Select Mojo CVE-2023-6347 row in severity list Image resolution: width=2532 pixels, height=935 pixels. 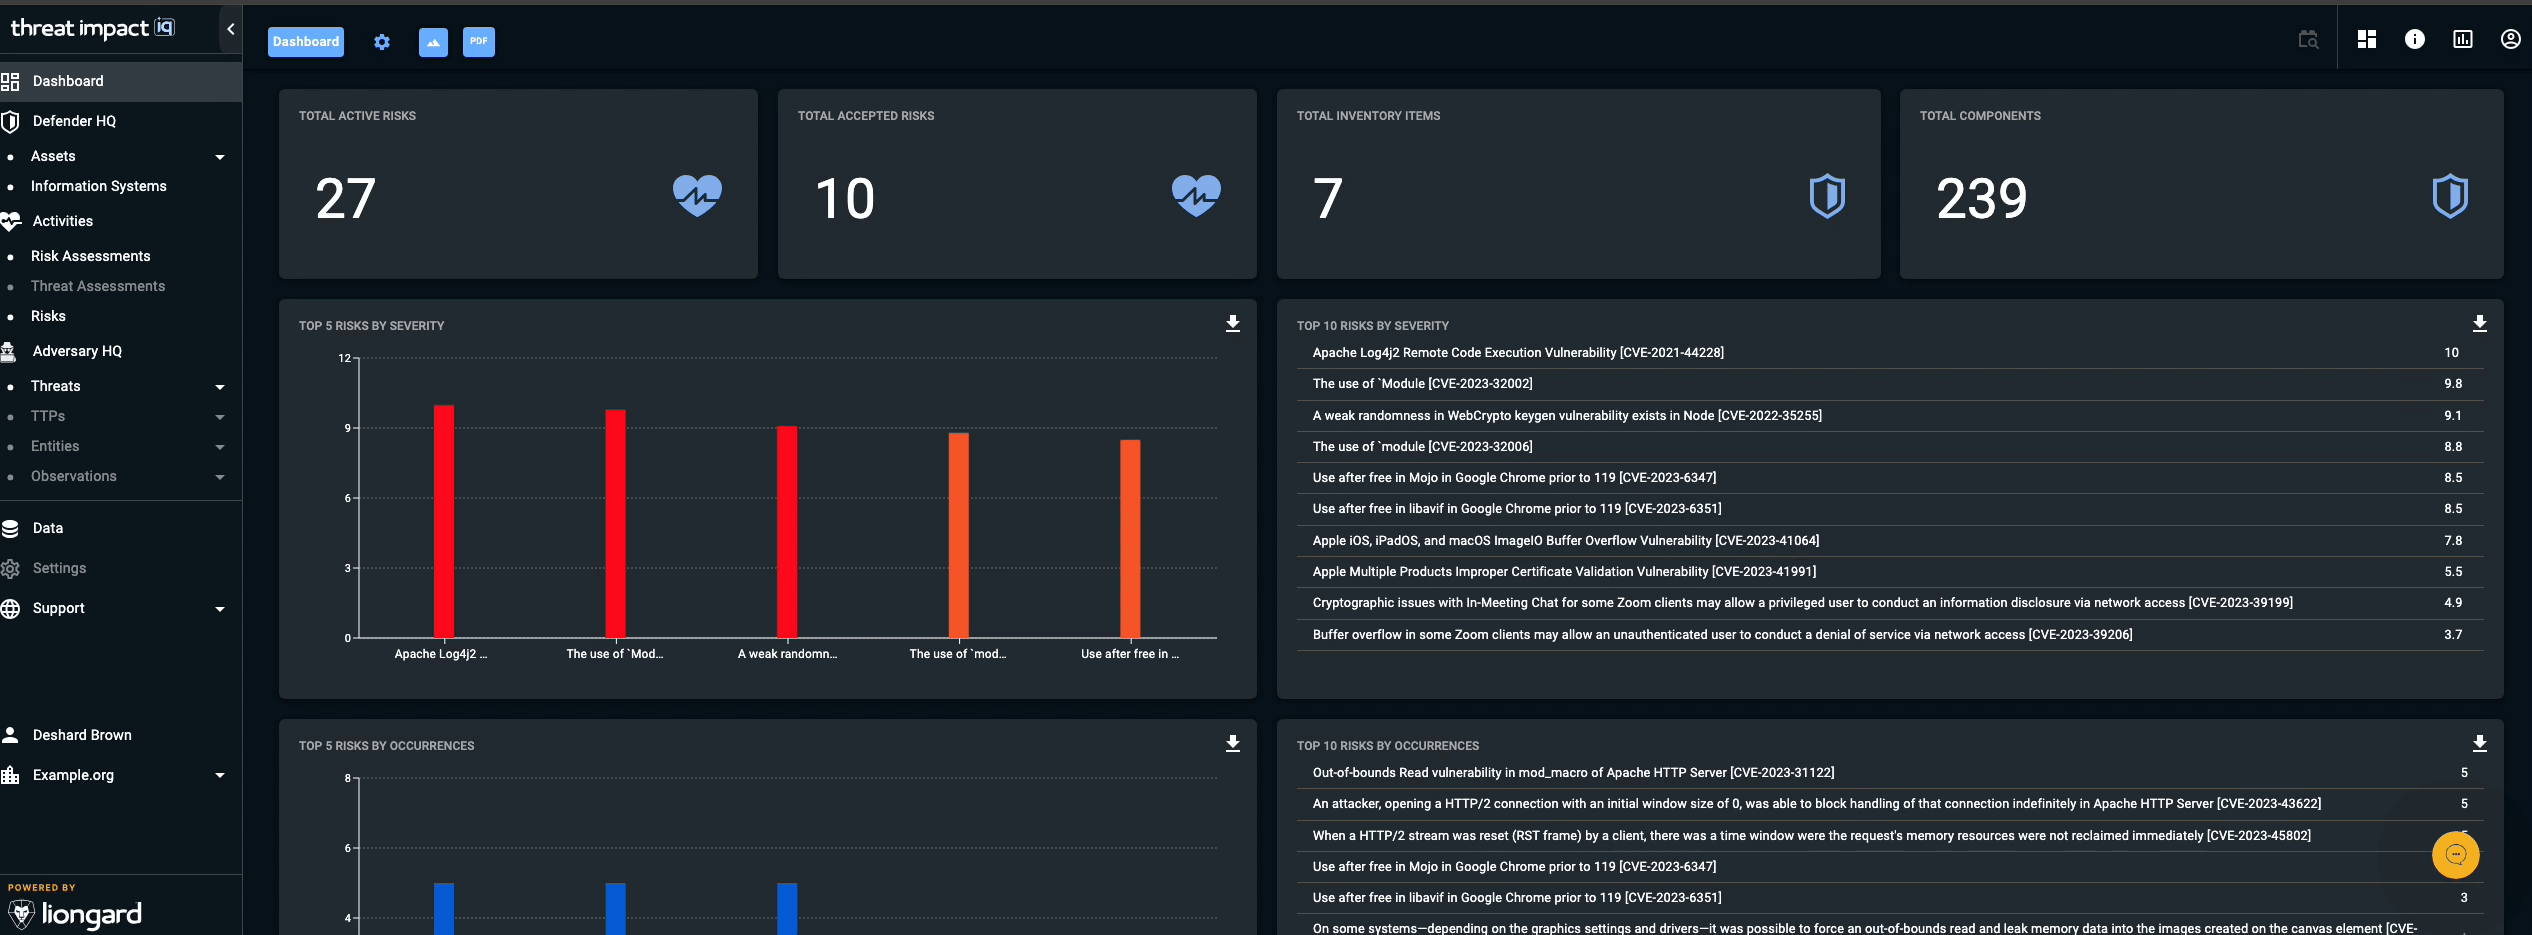(x=1890, y=478)
